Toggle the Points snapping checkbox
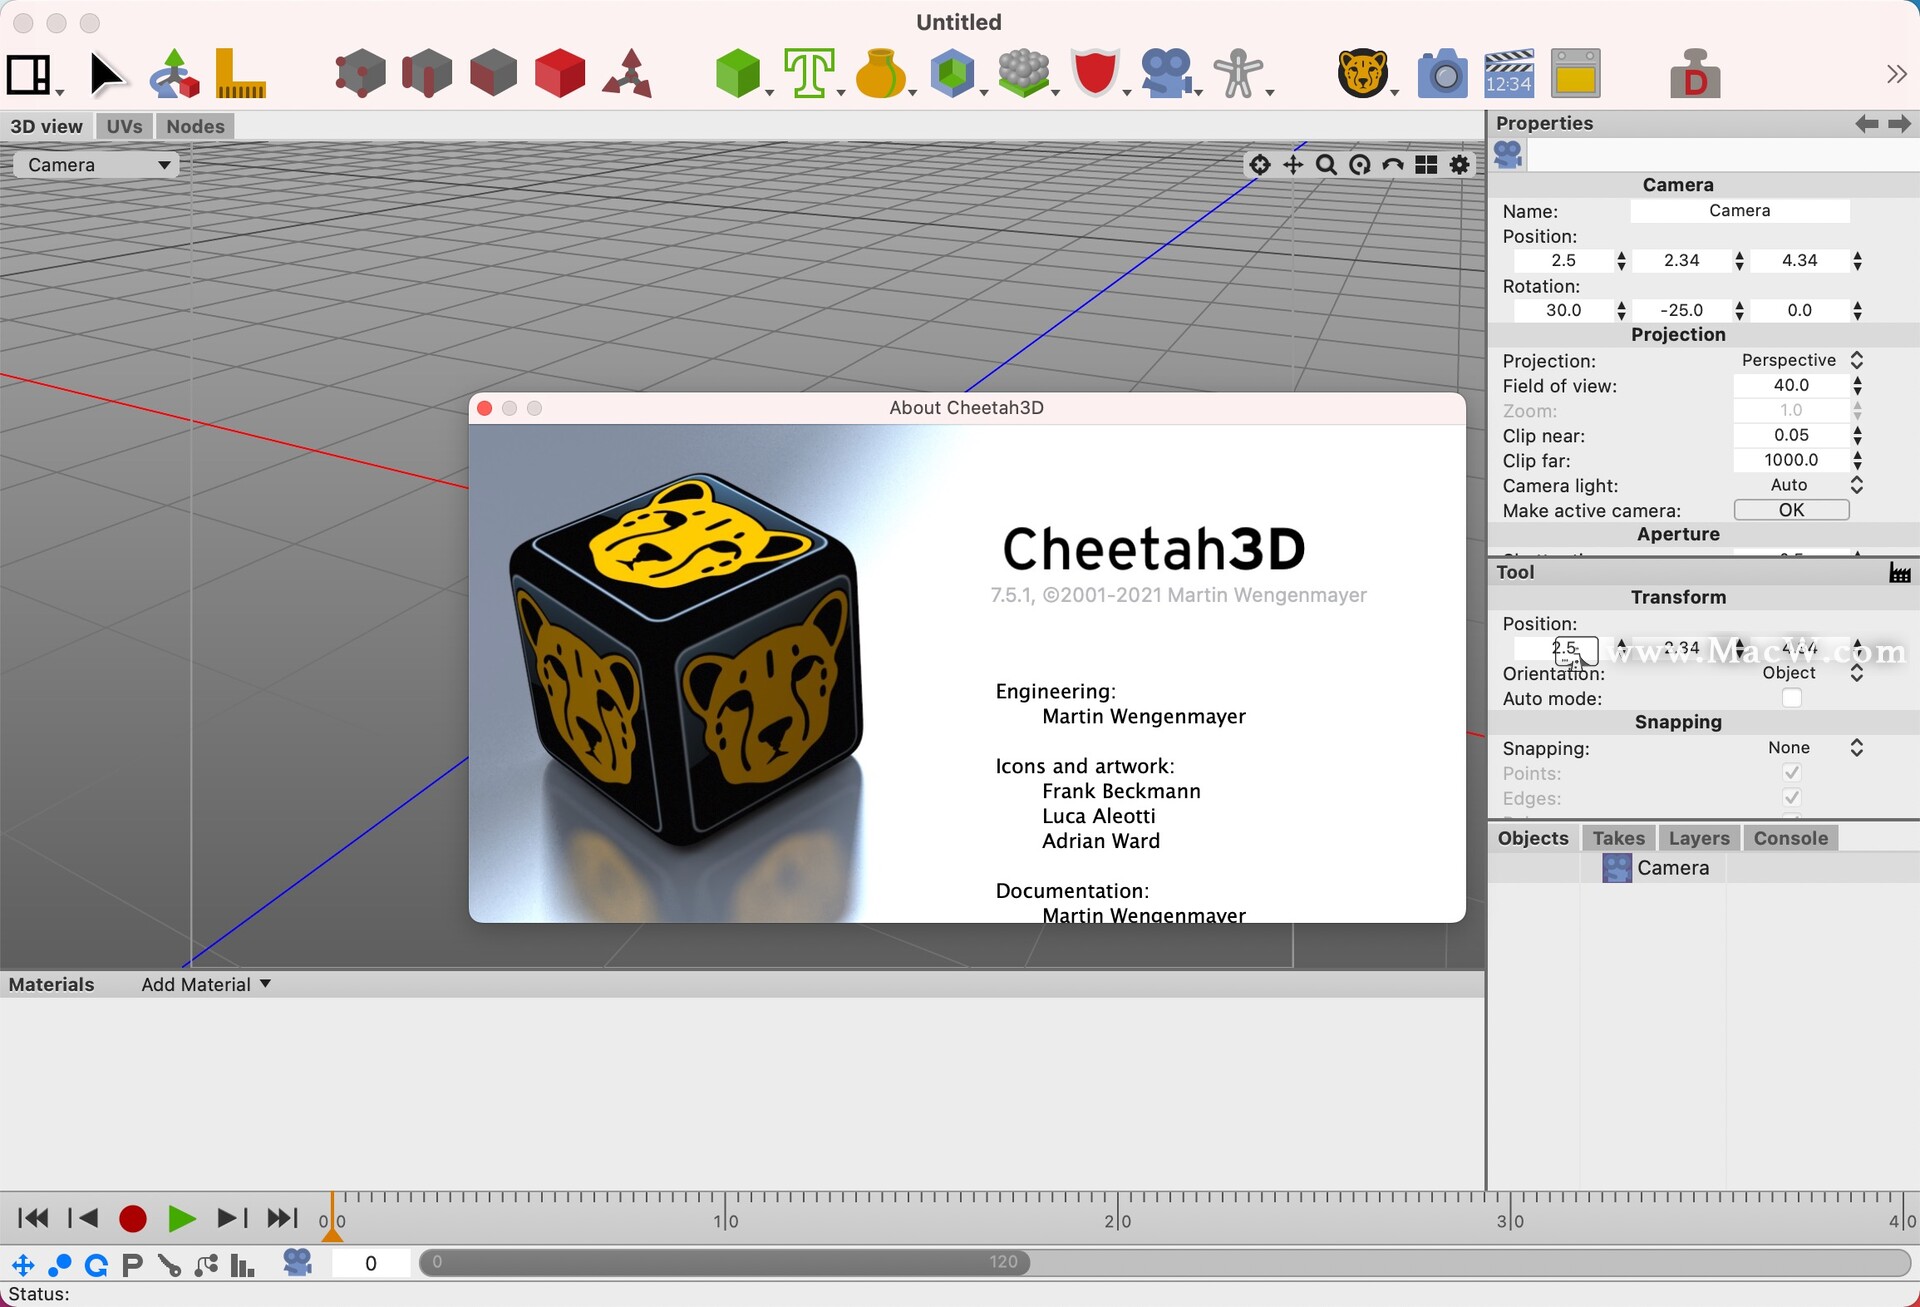The width and height of the screenshot is (1920, 1307). coord(1791,773)
